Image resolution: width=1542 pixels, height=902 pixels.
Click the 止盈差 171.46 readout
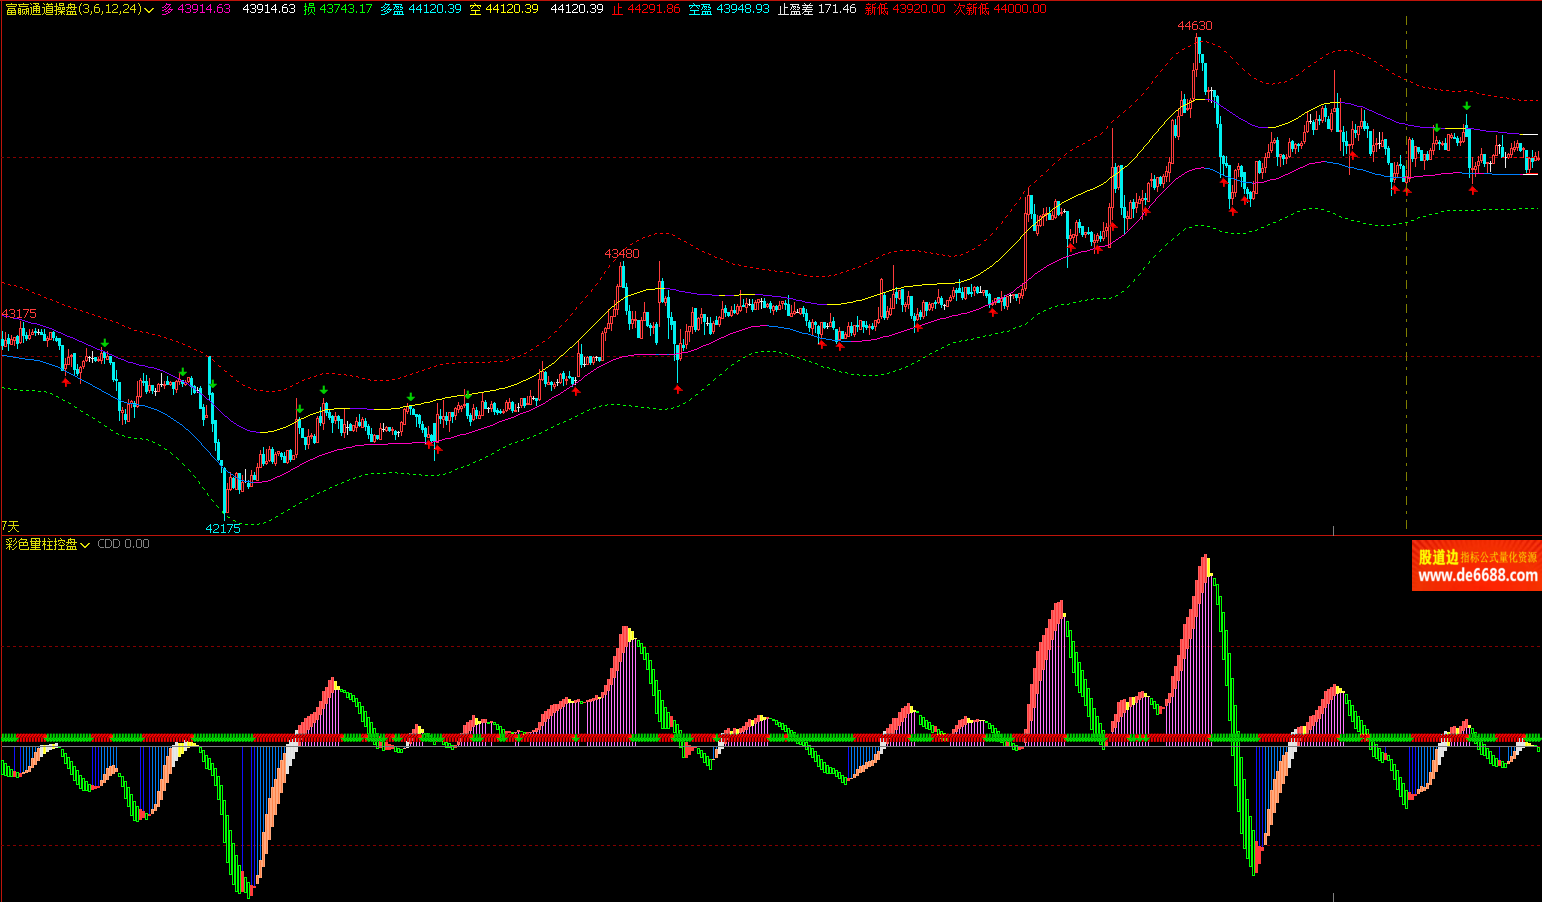pyautogui.click(x=817, y=9)
